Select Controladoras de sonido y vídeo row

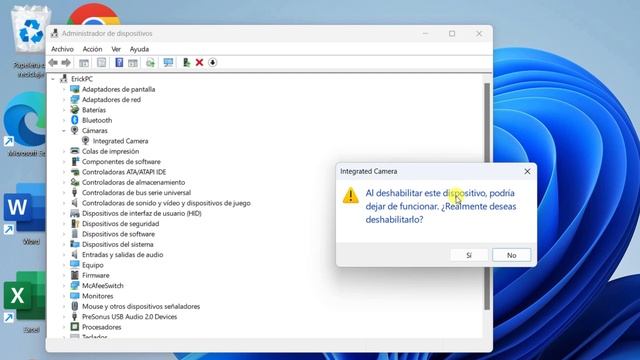(166, 203)
